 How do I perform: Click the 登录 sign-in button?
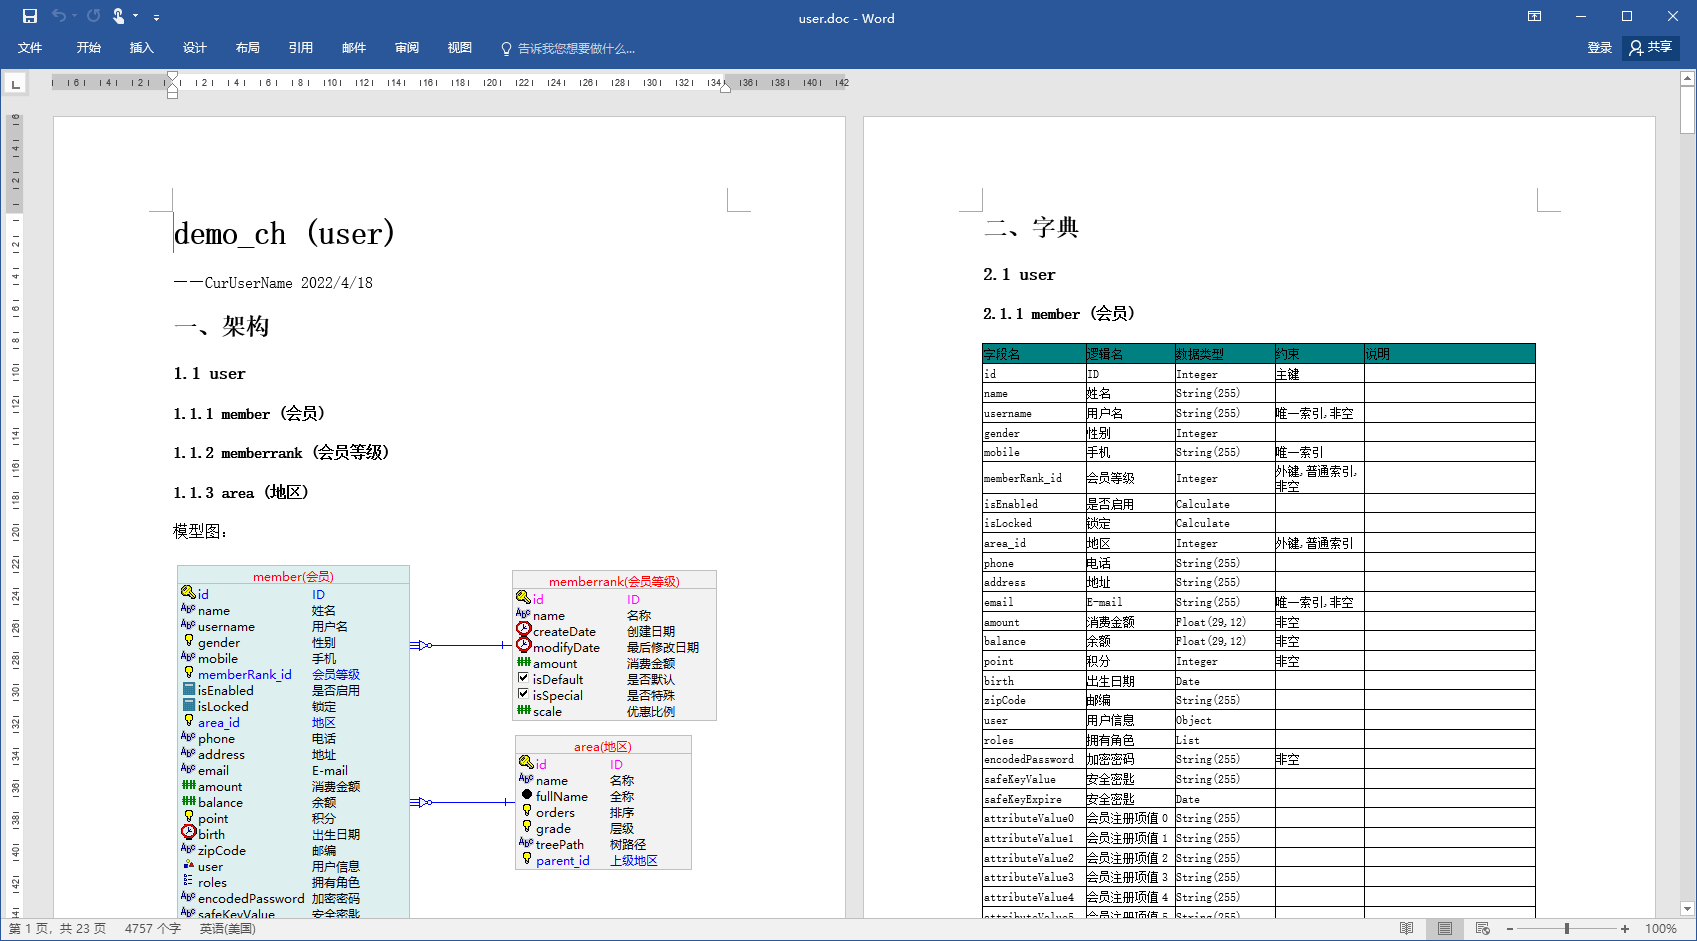click(1600, 48)
